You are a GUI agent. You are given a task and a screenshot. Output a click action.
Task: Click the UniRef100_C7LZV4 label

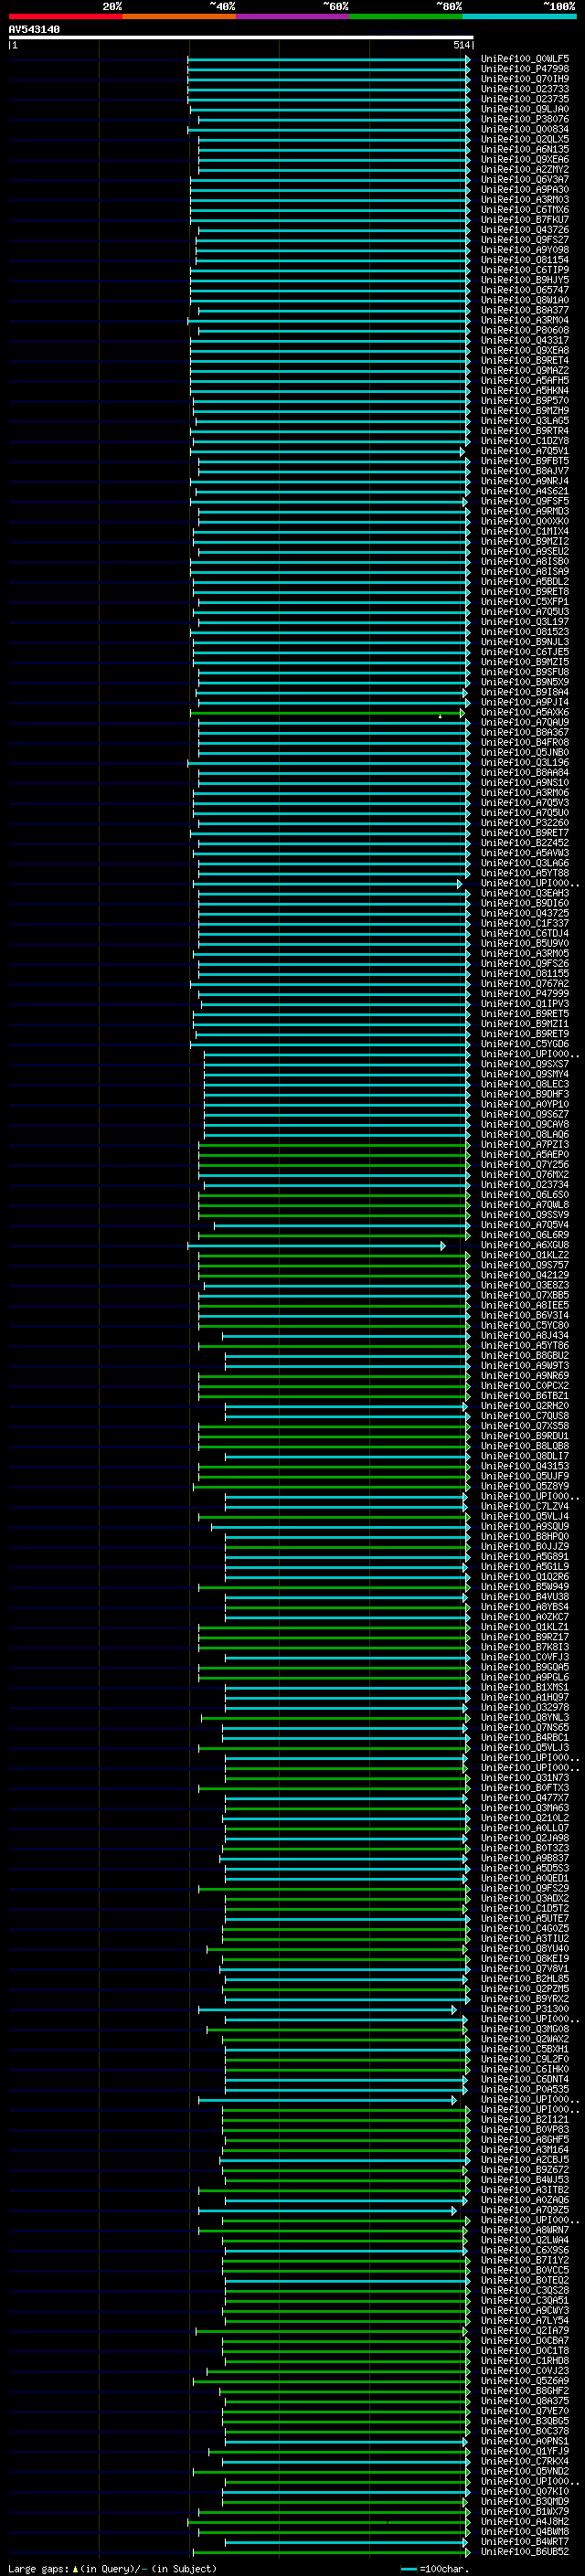click(x=525, y=1507)
